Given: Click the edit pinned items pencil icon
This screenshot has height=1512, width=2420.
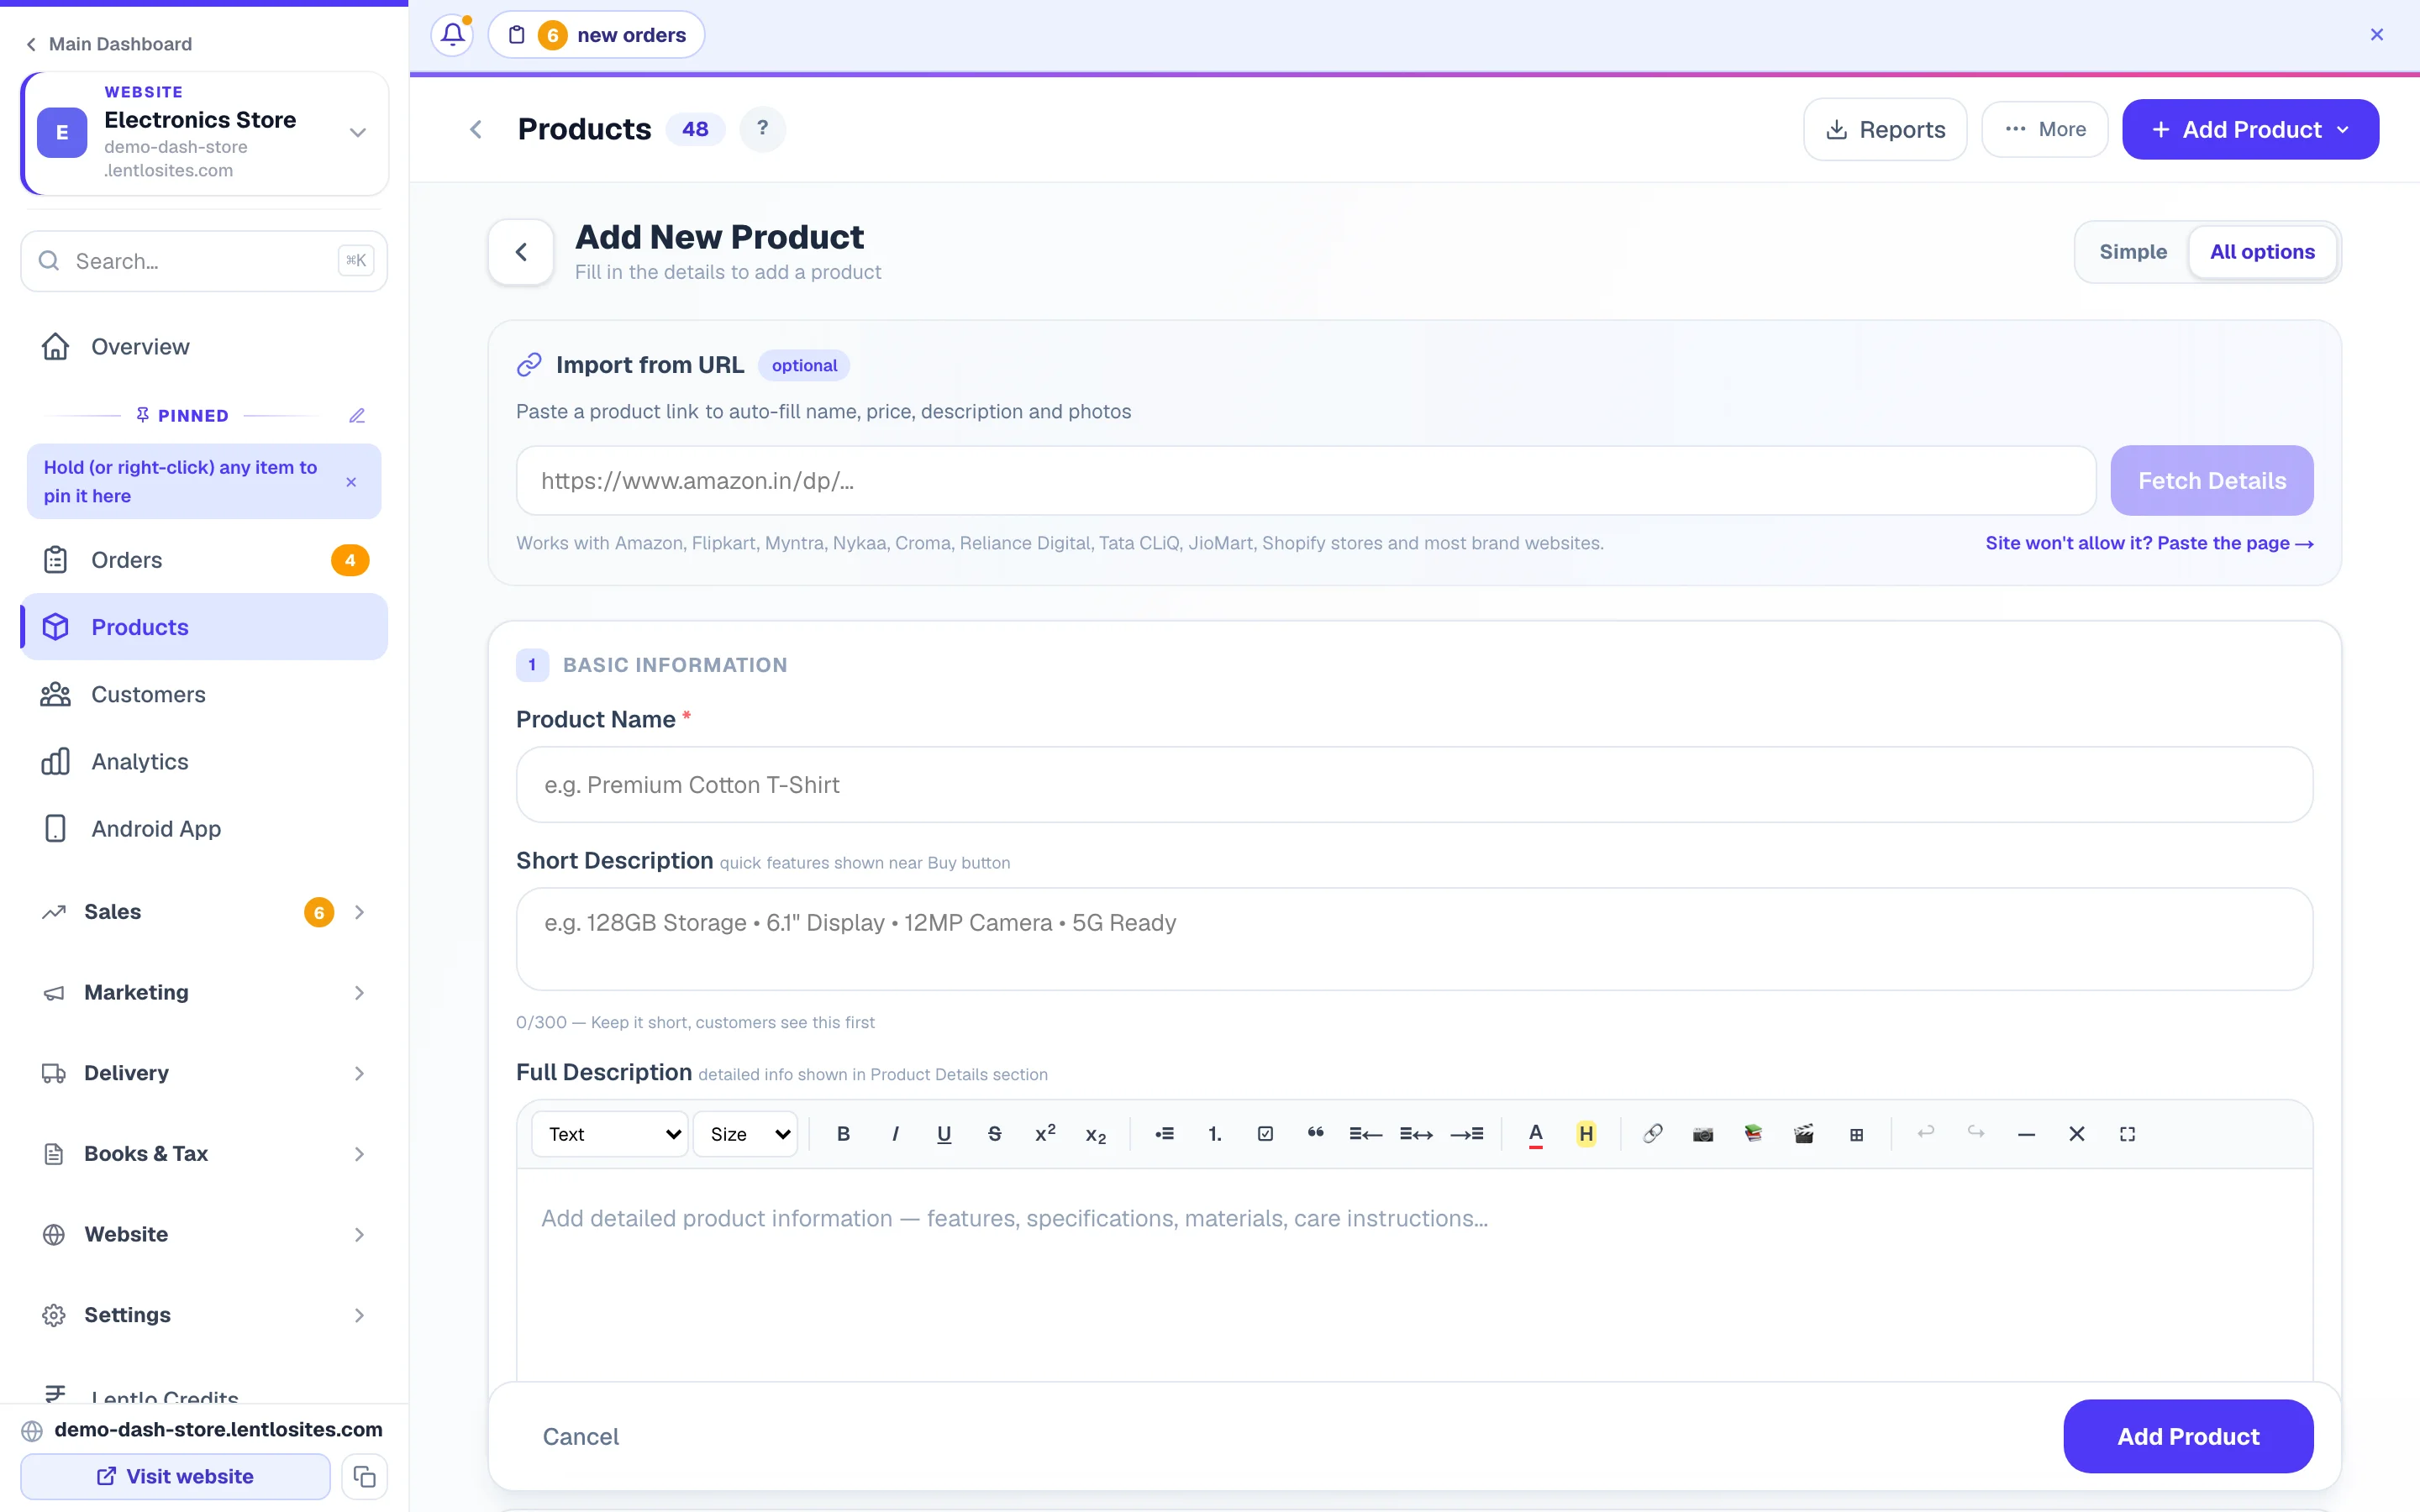Looking at the screenshot, I should click(357, 415).
